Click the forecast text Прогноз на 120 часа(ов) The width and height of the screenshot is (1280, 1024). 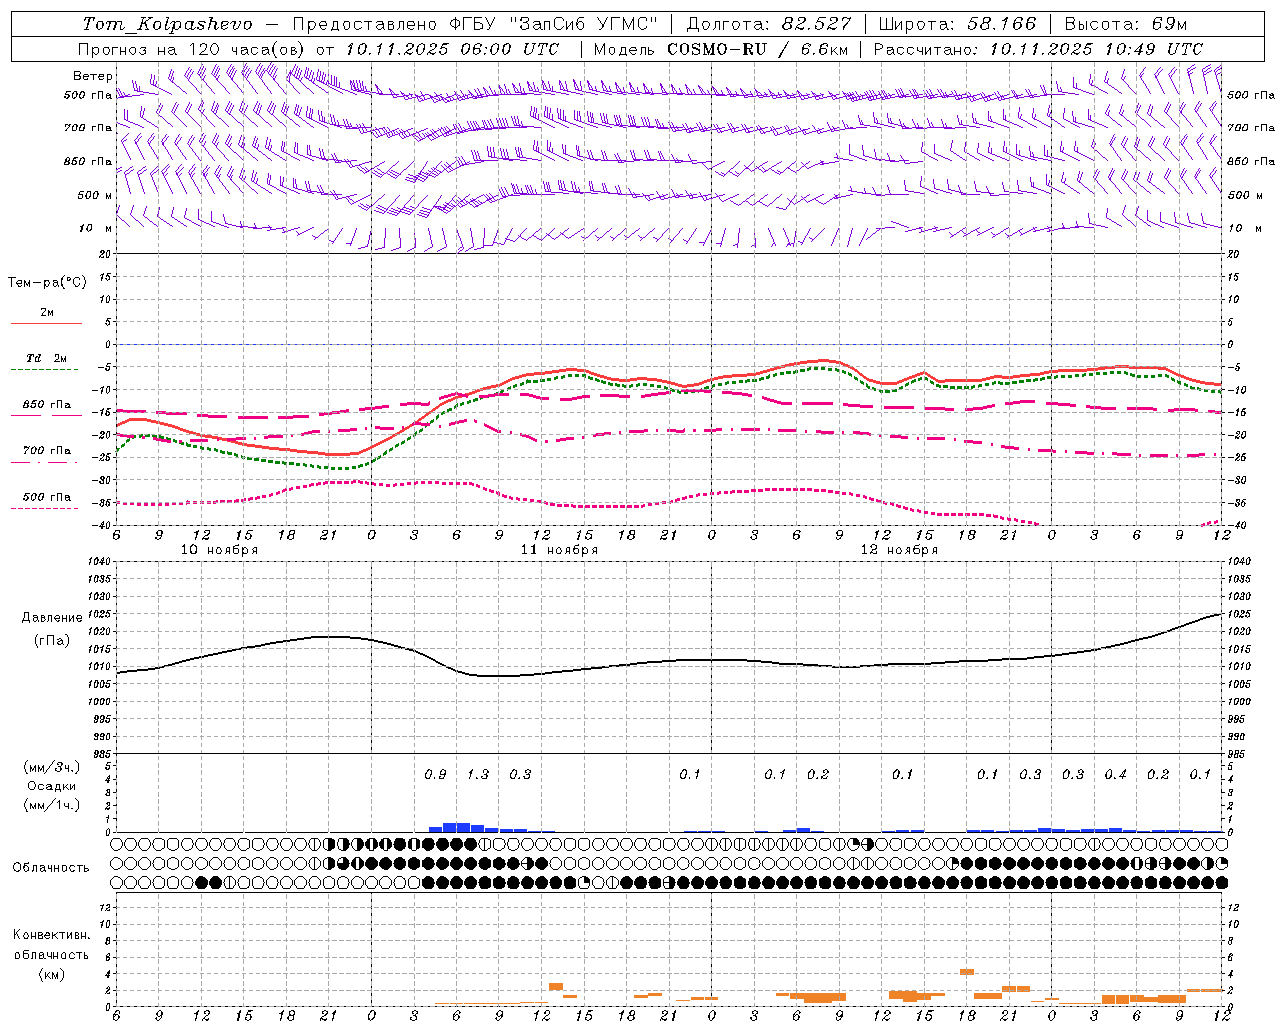point(193,49)
